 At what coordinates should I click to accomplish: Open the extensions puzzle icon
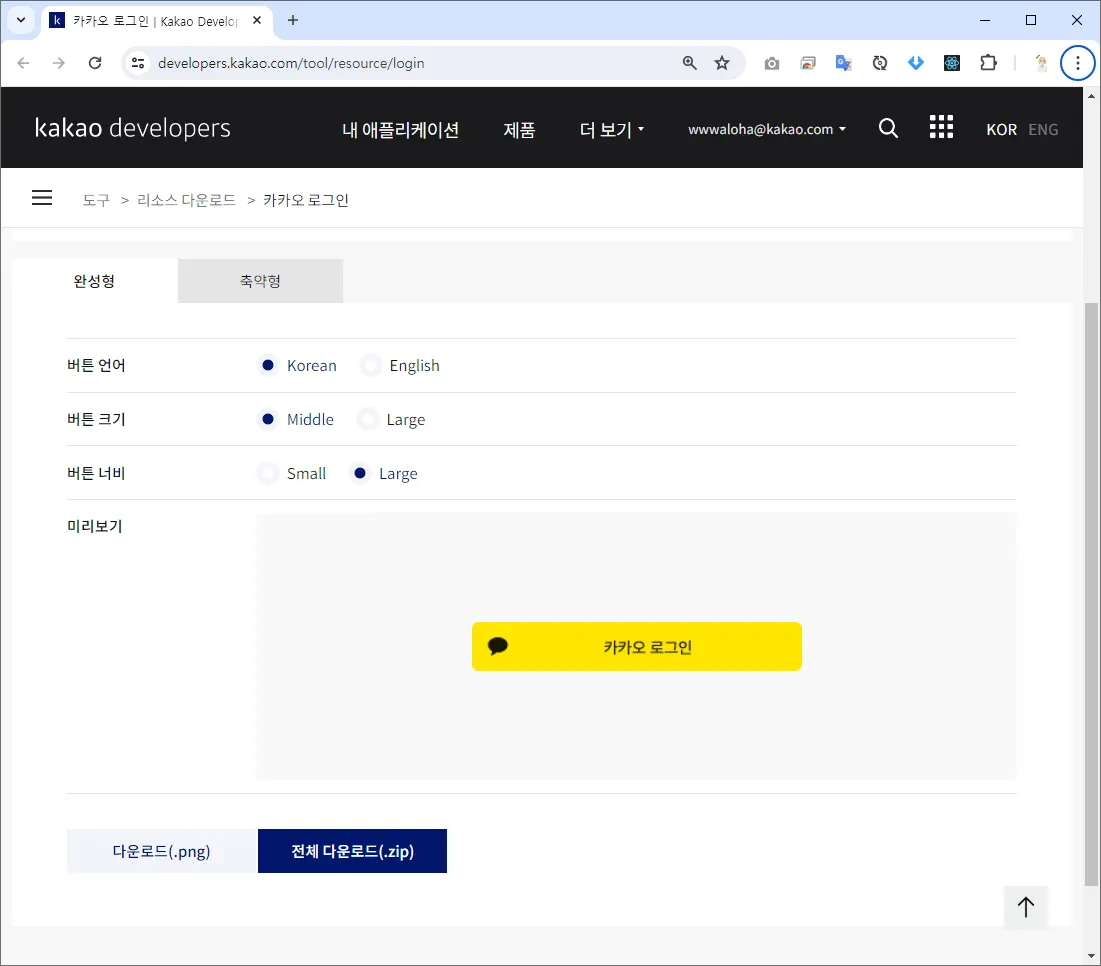(x=988, y=63)
